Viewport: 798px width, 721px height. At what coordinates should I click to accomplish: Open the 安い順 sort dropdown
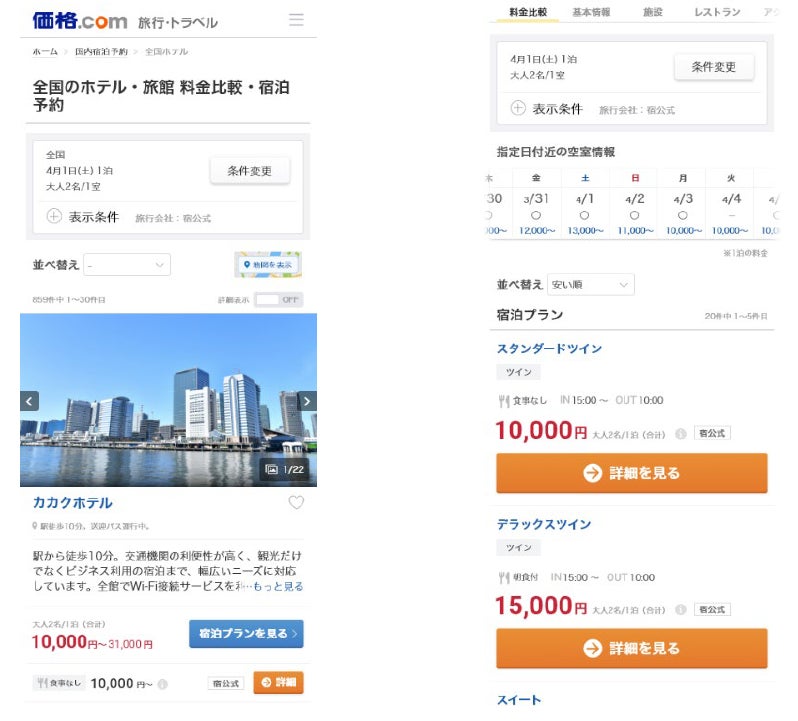pos(590,285)
